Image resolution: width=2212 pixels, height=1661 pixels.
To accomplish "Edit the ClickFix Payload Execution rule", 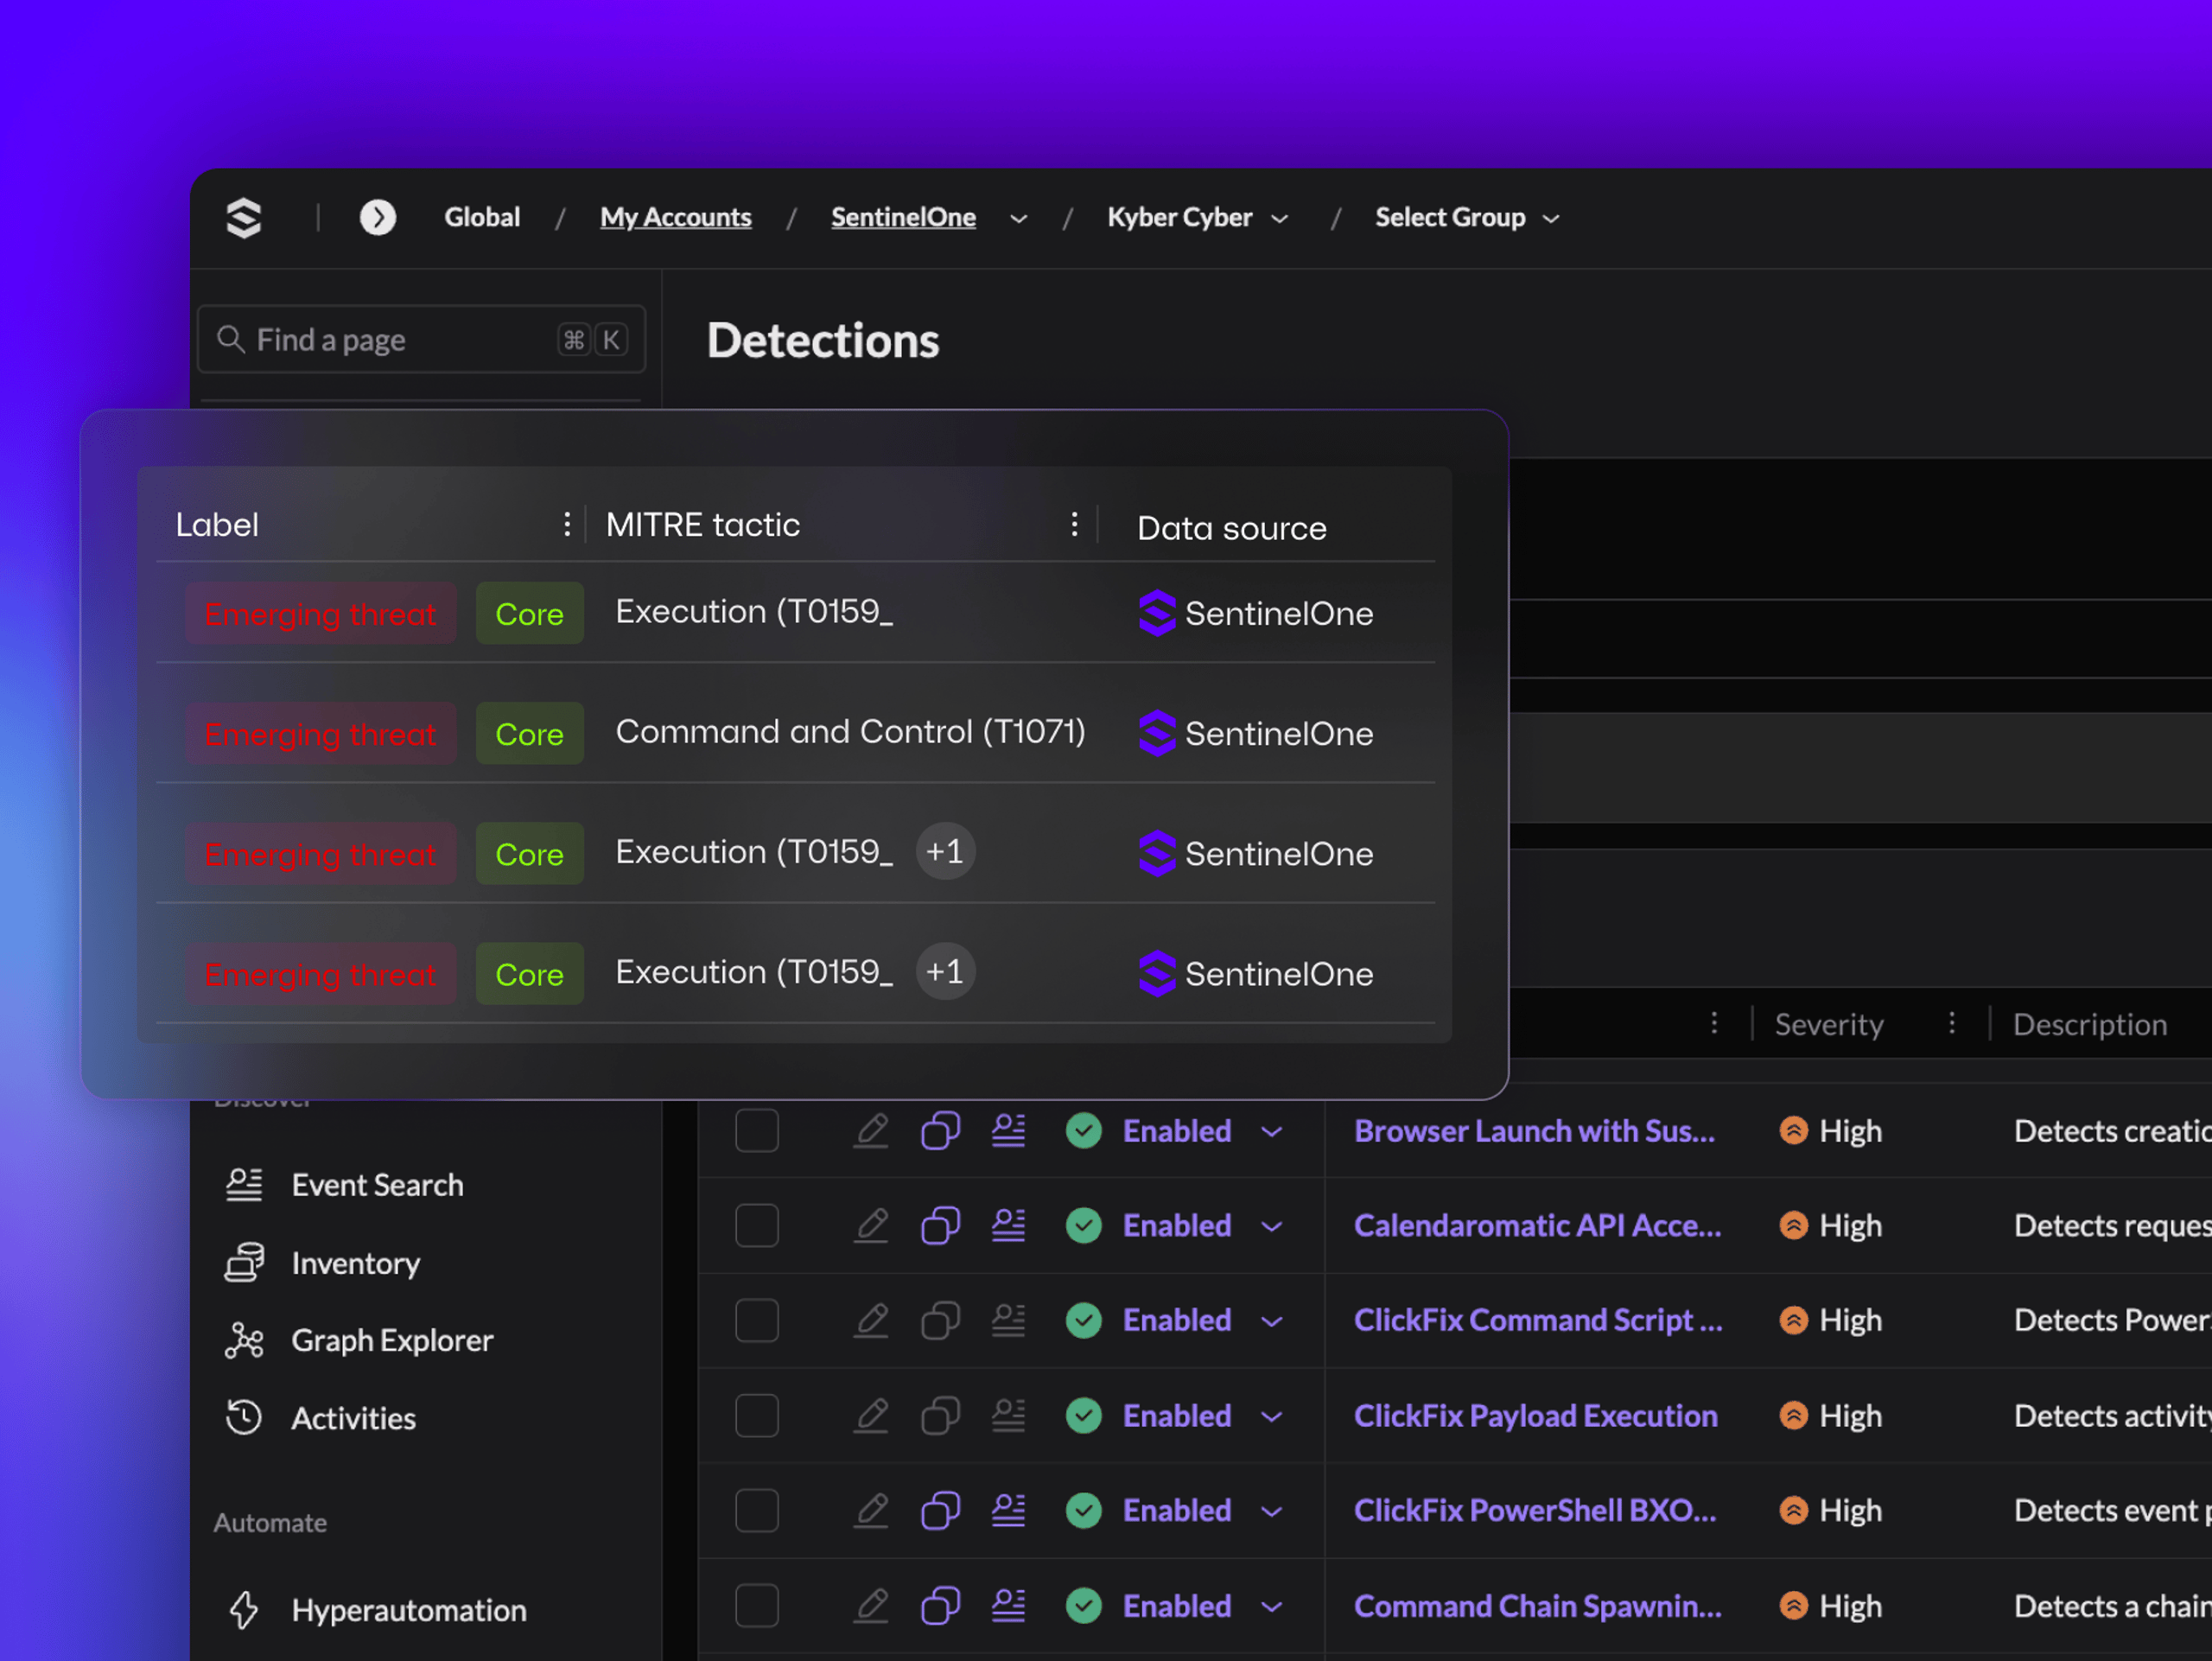I will point(871,1415).
